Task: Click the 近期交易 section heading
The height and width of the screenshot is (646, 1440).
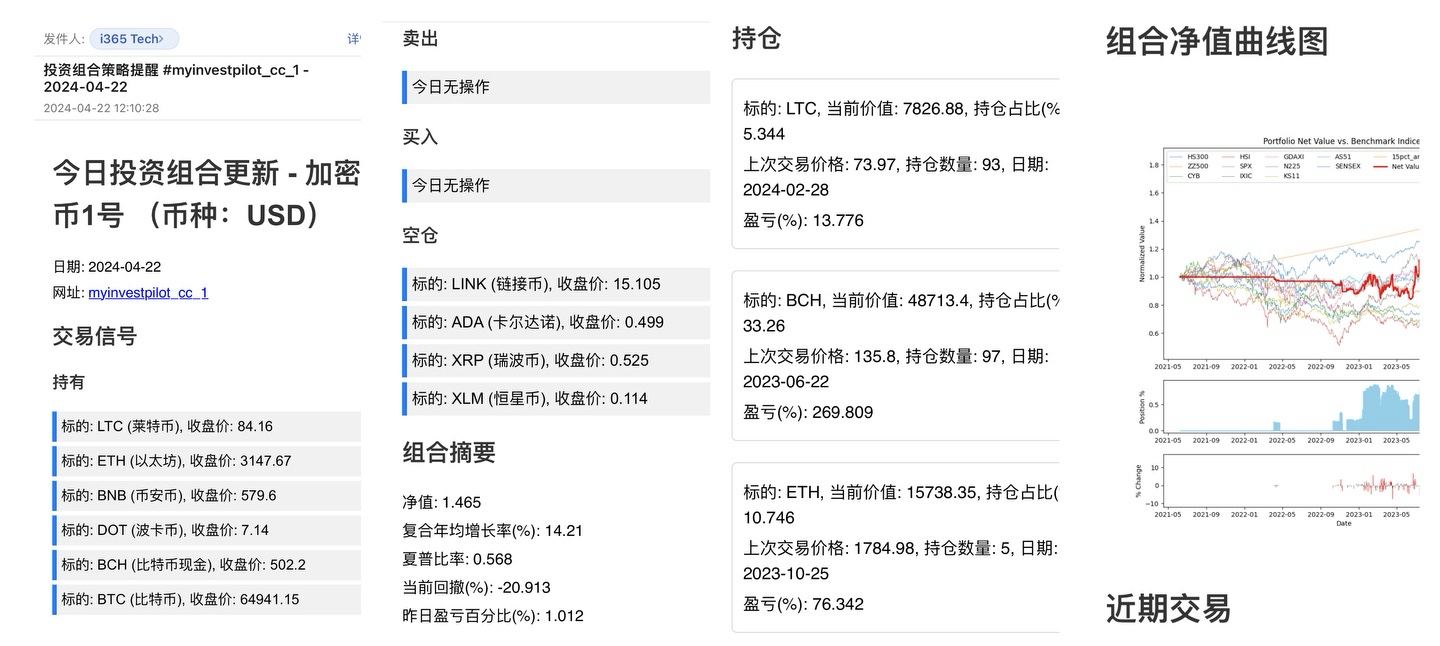Action: (x=1167, y=608)
